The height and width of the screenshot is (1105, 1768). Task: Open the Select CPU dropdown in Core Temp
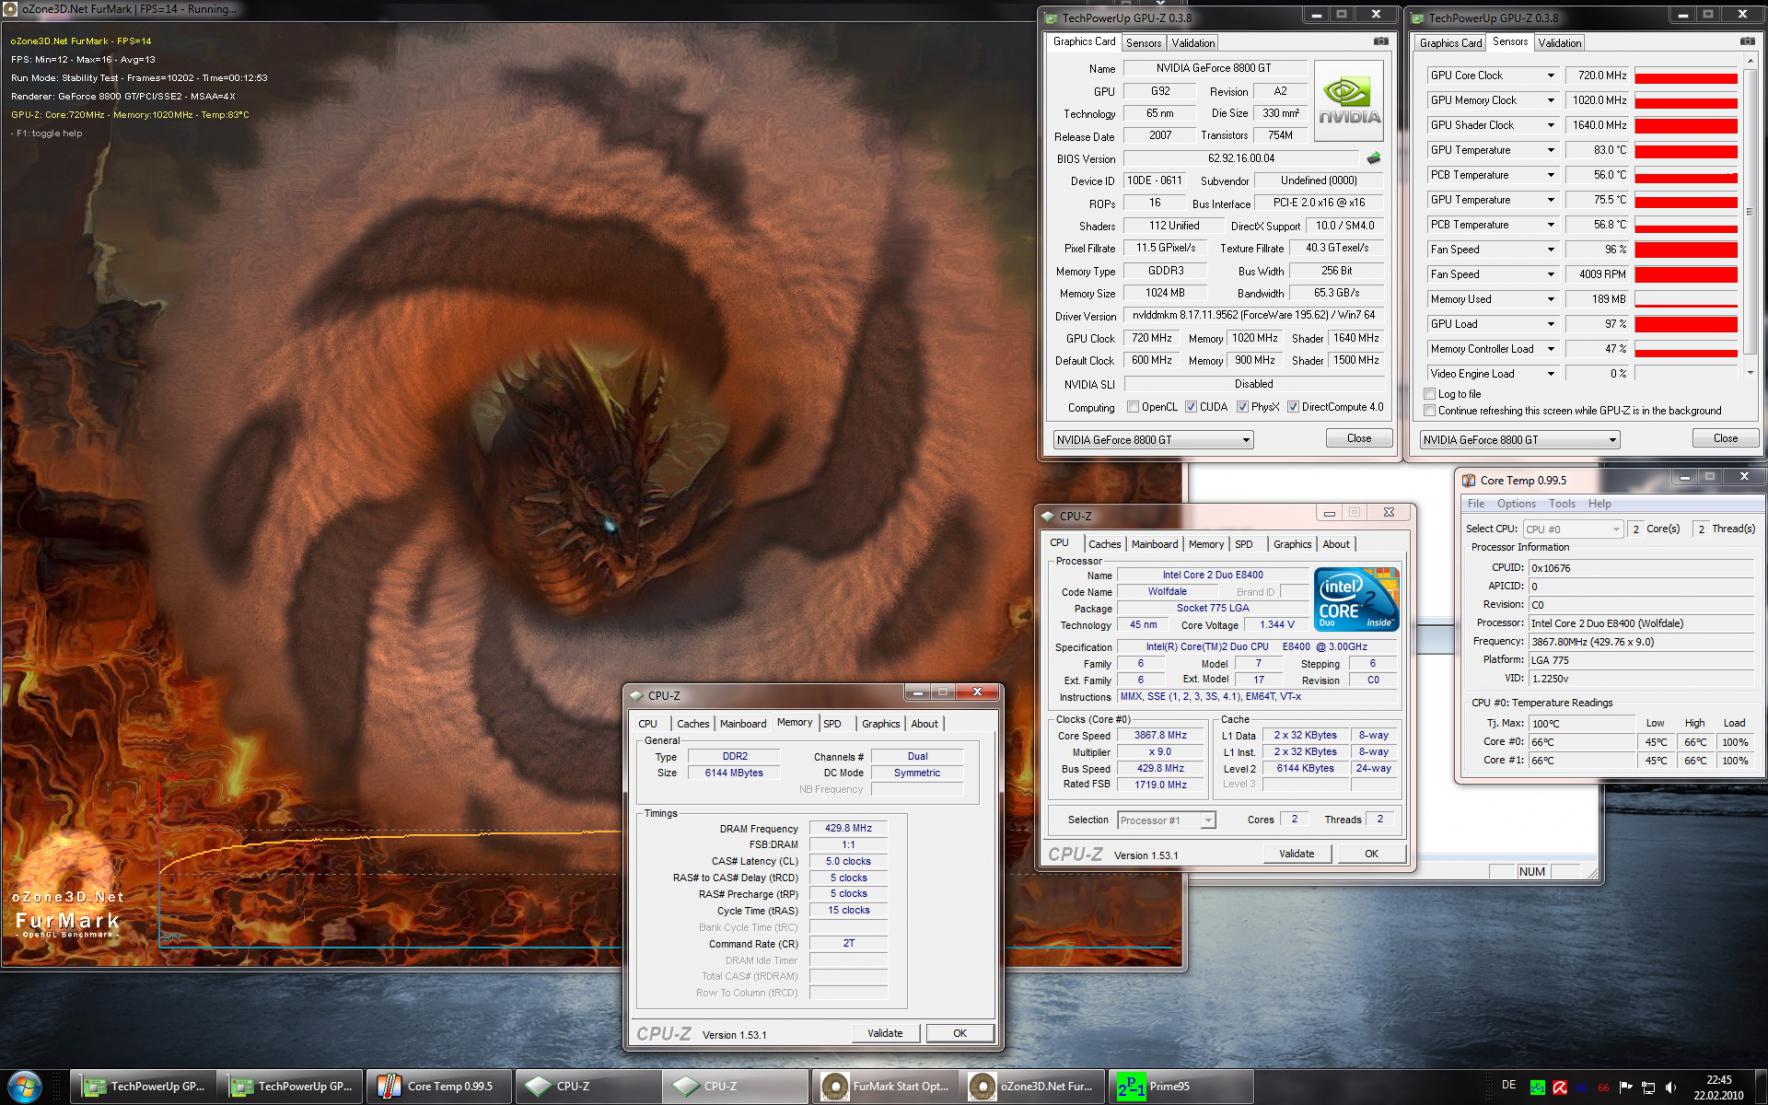pyautogui.click(x=1572, y=529)
